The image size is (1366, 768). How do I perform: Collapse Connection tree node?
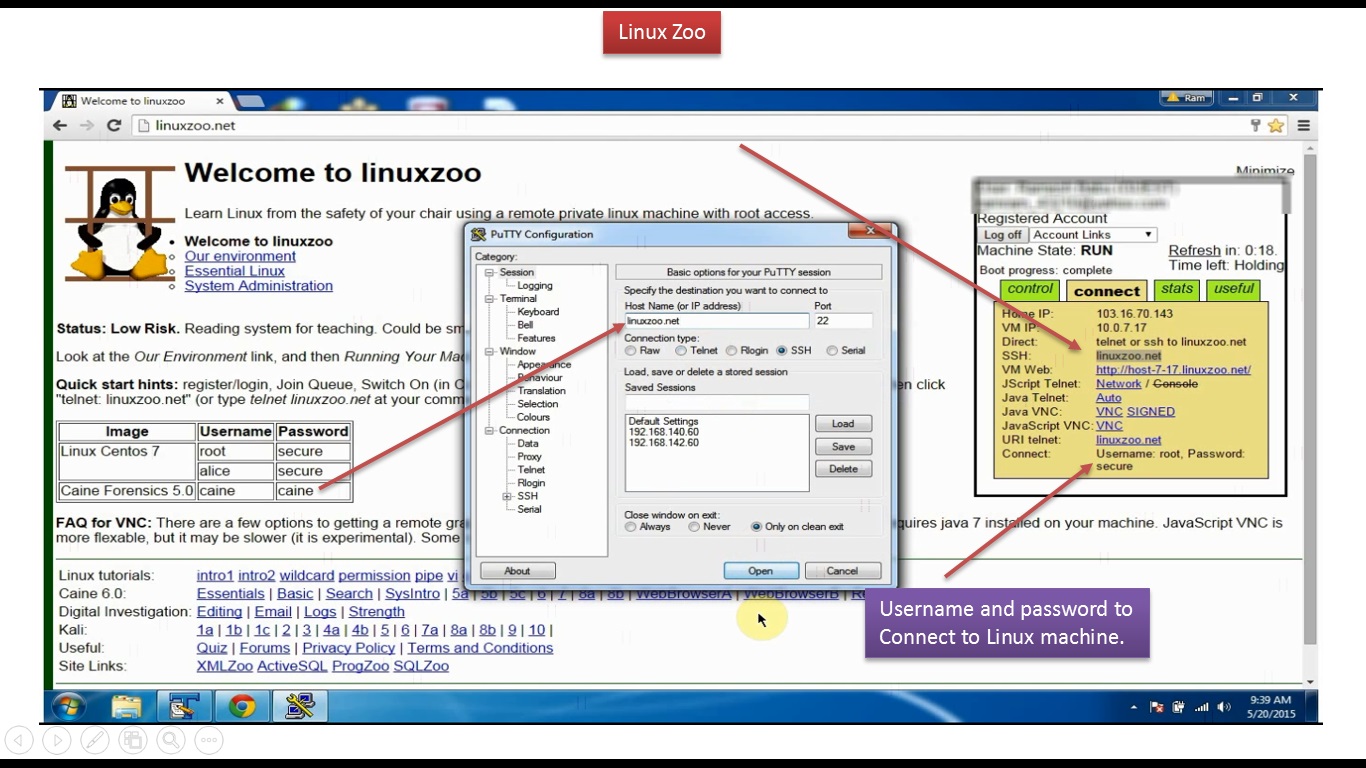[490, 430]
